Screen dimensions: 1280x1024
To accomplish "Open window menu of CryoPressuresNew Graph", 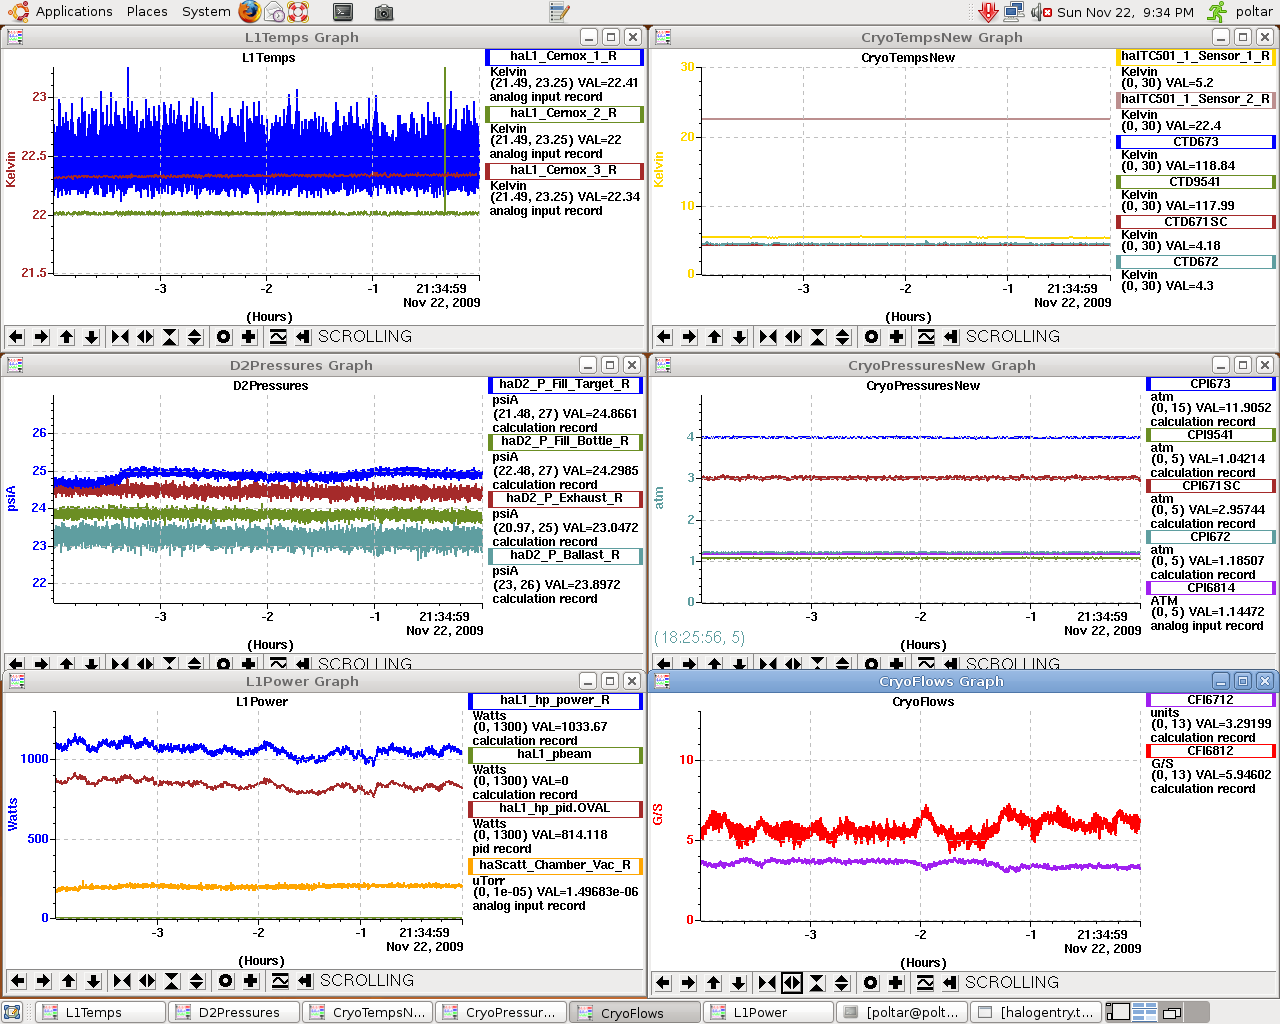I will click(663, 365).
